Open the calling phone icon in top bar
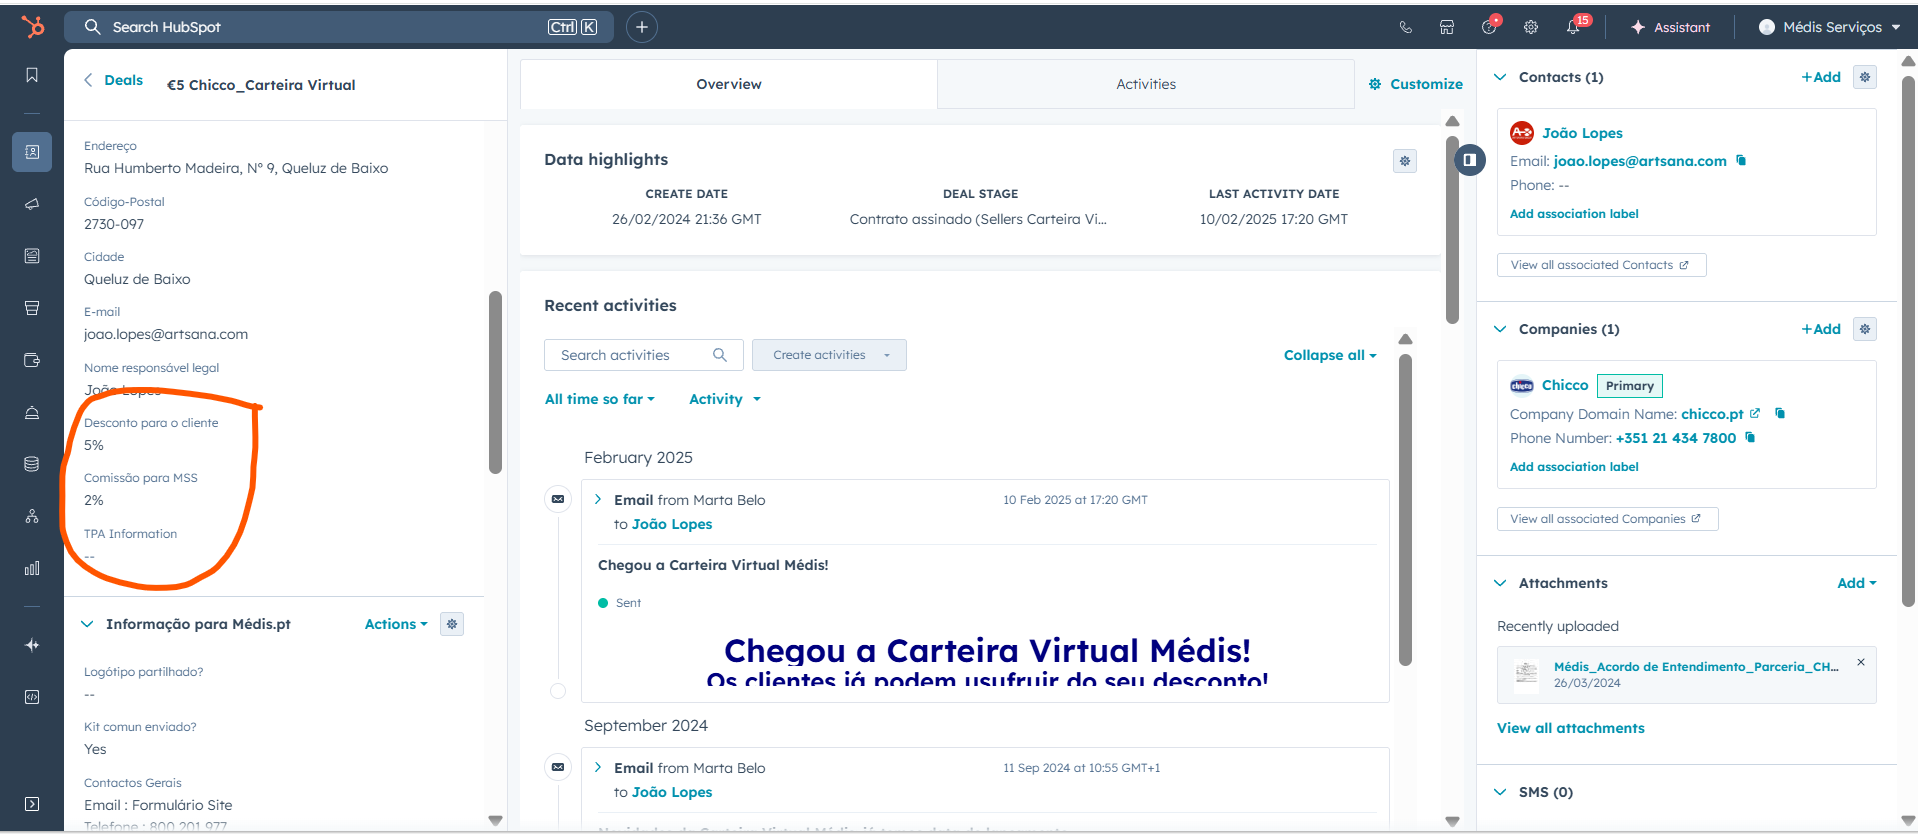 [1405, 28]
